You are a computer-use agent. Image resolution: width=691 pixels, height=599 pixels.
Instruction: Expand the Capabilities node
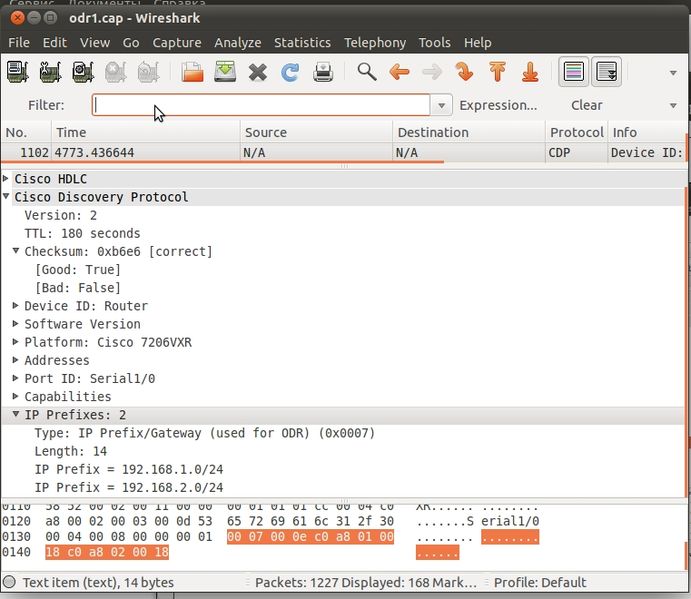(16, 396)
